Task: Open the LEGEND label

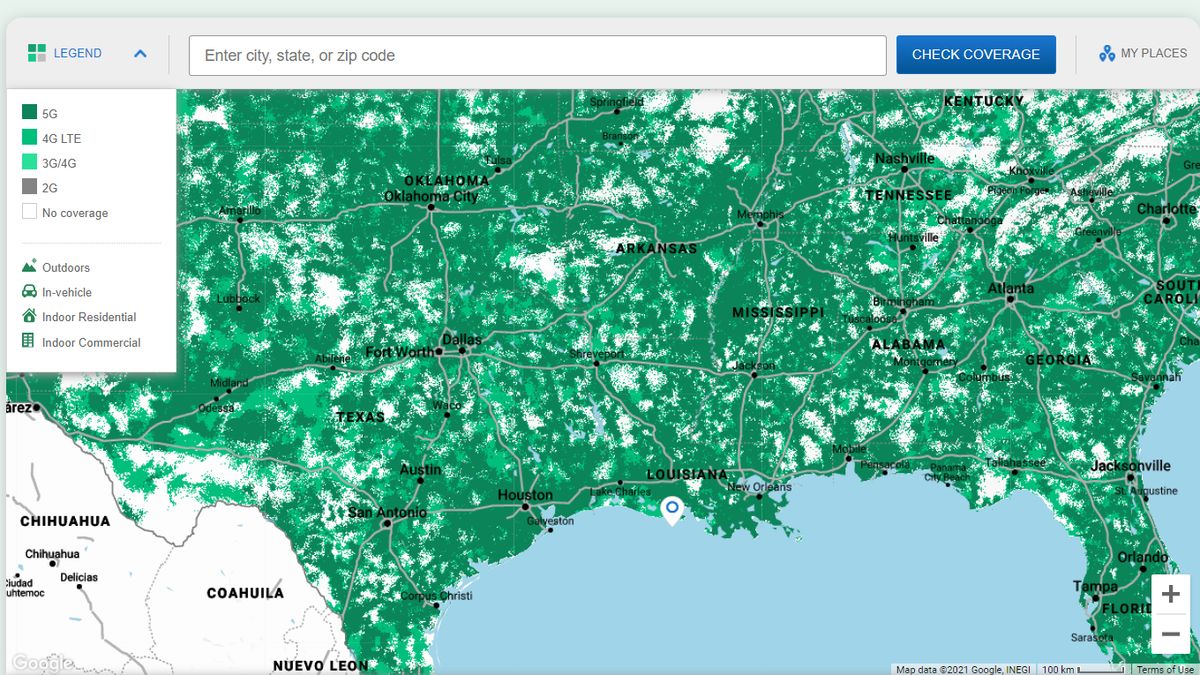Action: (78, 54)
